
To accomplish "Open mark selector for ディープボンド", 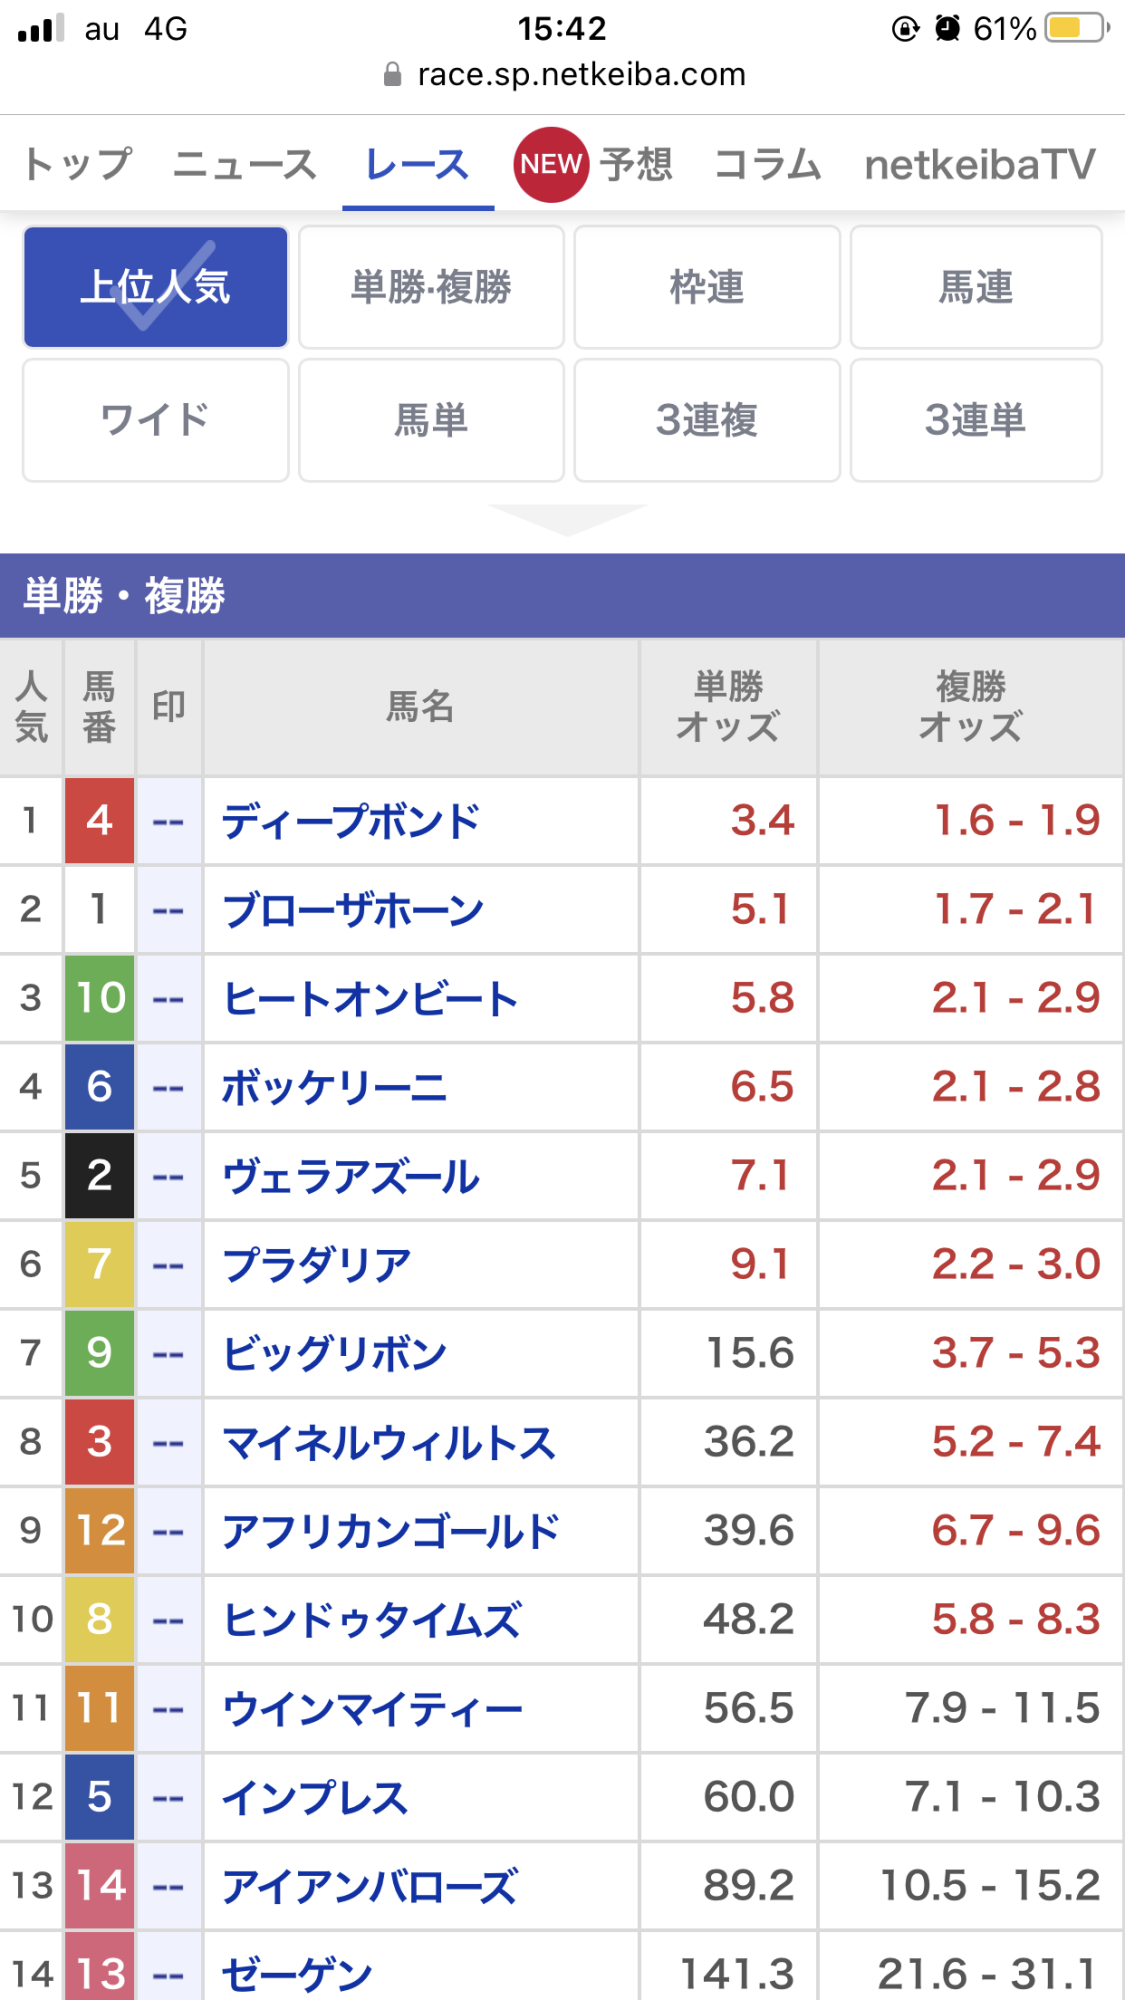I will (x=168, y=822).
